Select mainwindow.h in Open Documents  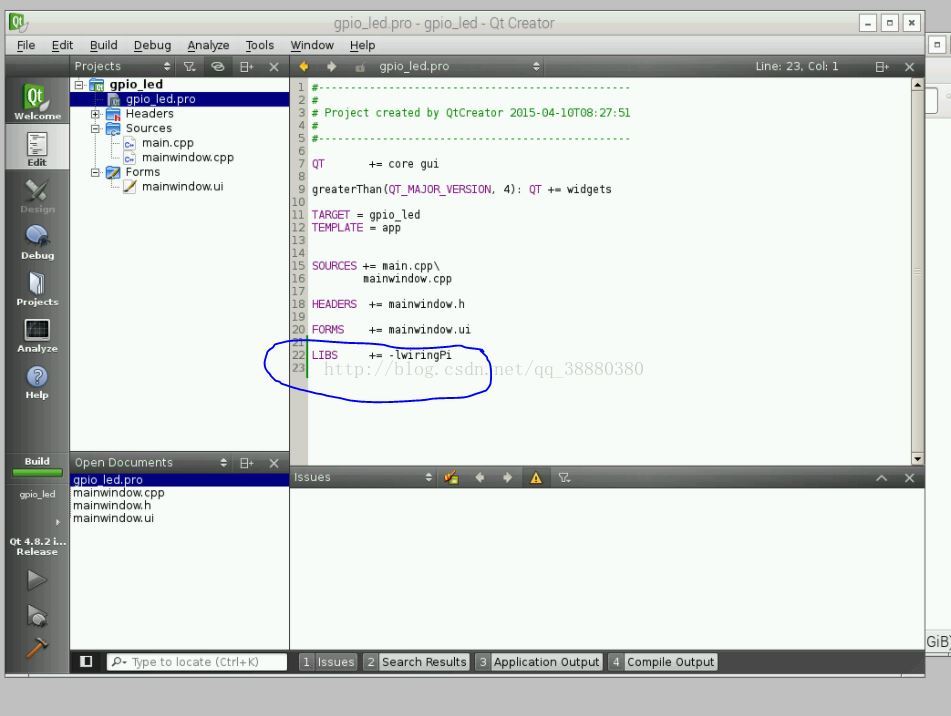tap(112, 505)
